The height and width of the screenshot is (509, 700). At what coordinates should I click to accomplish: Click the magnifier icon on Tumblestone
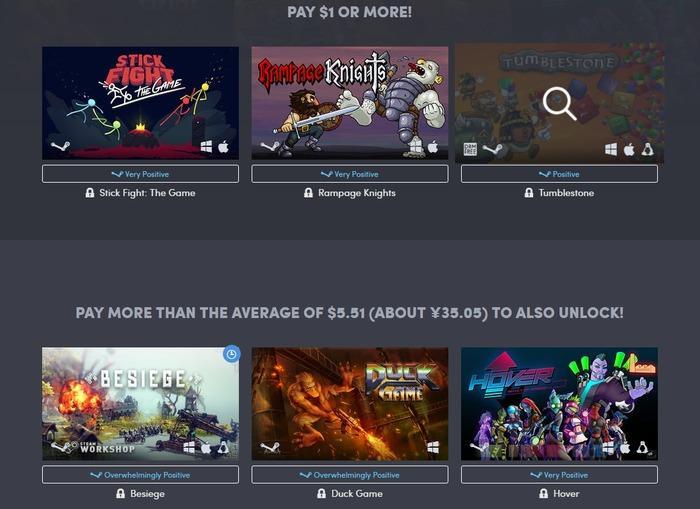point(559,104)
